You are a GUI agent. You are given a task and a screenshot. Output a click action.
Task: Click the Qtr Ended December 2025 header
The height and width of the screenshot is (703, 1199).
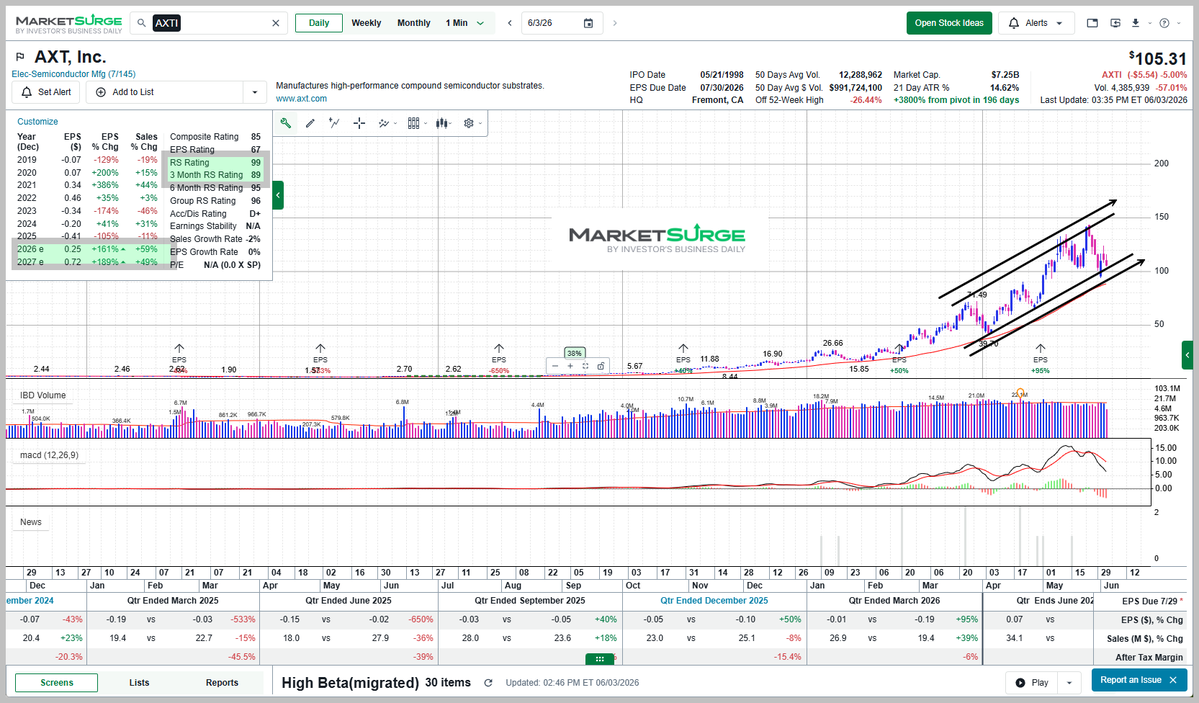click(714, 600)
